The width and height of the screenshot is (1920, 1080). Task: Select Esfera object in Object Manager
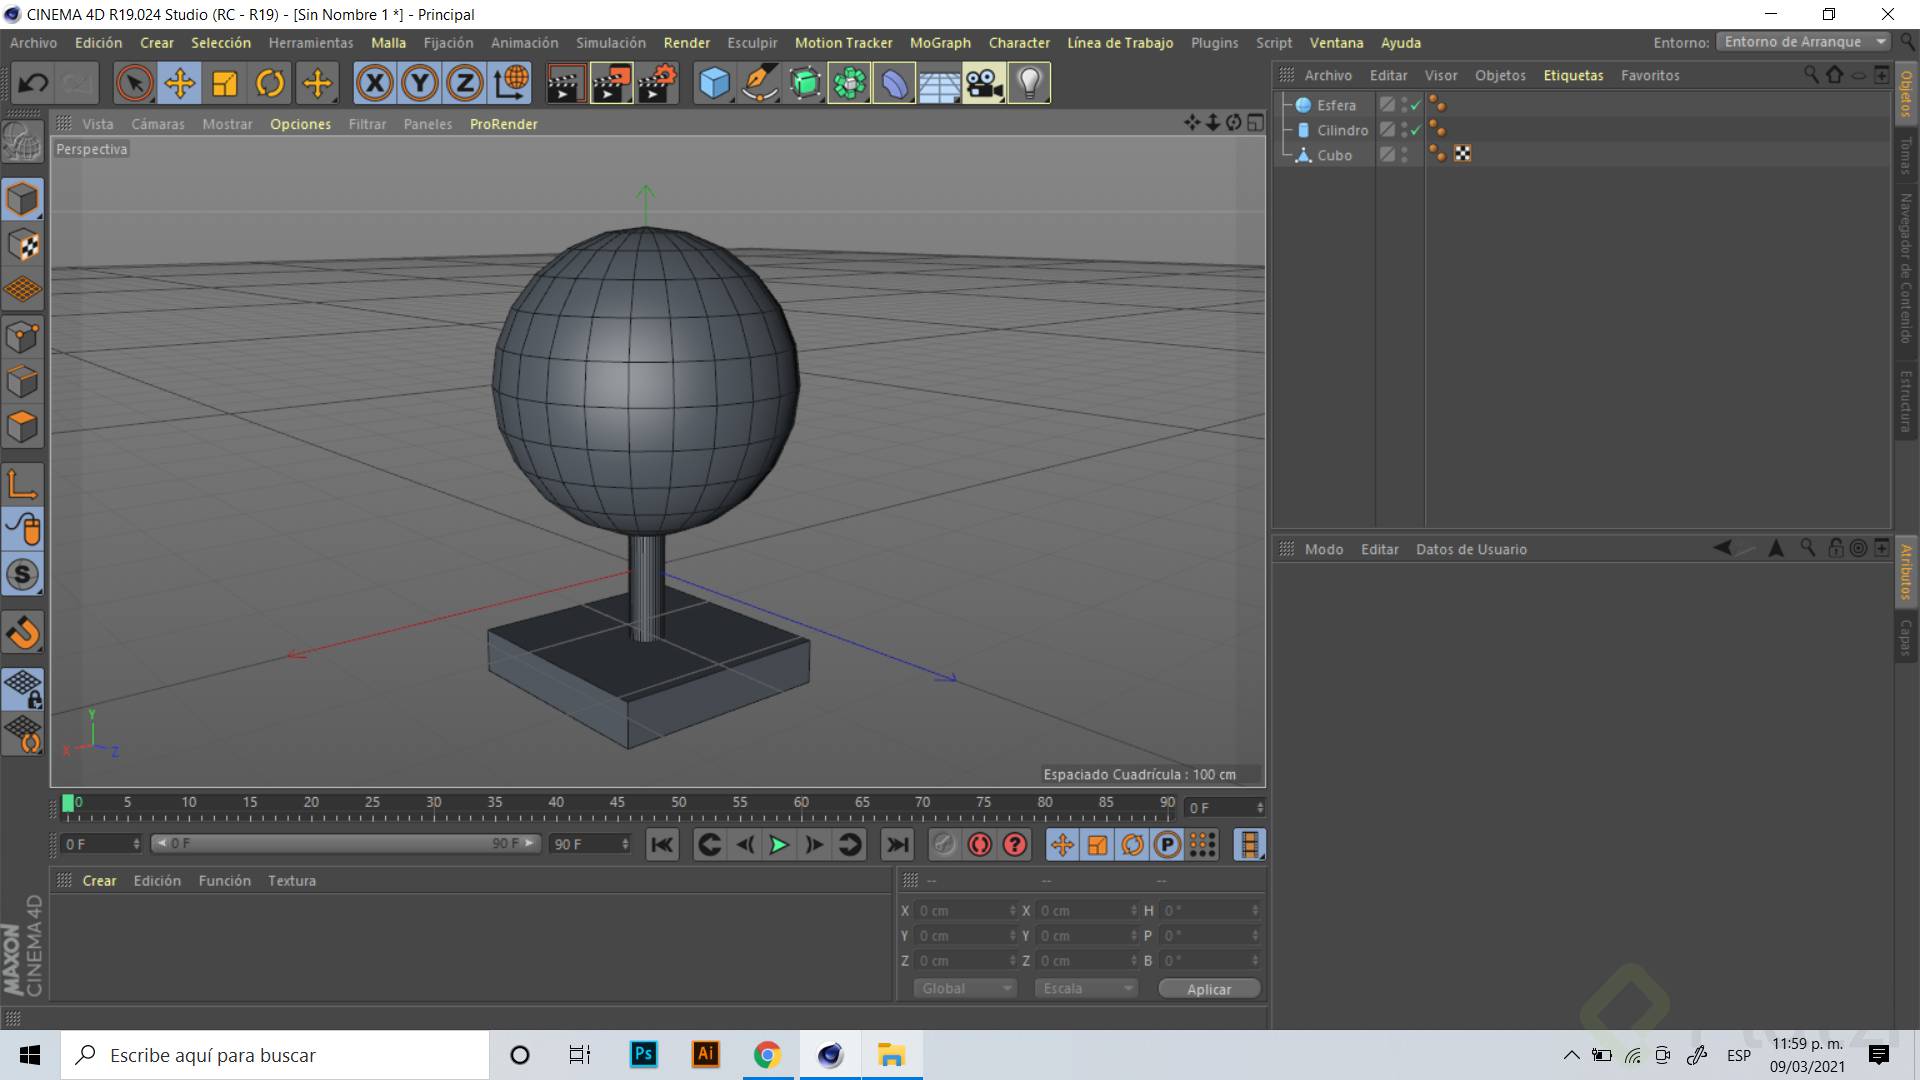click(x=1336, y=105)
